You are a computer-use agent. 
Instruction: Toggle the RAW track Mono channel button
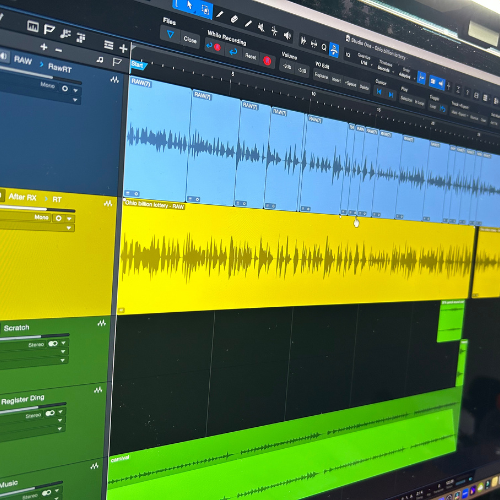pos(65,88)
